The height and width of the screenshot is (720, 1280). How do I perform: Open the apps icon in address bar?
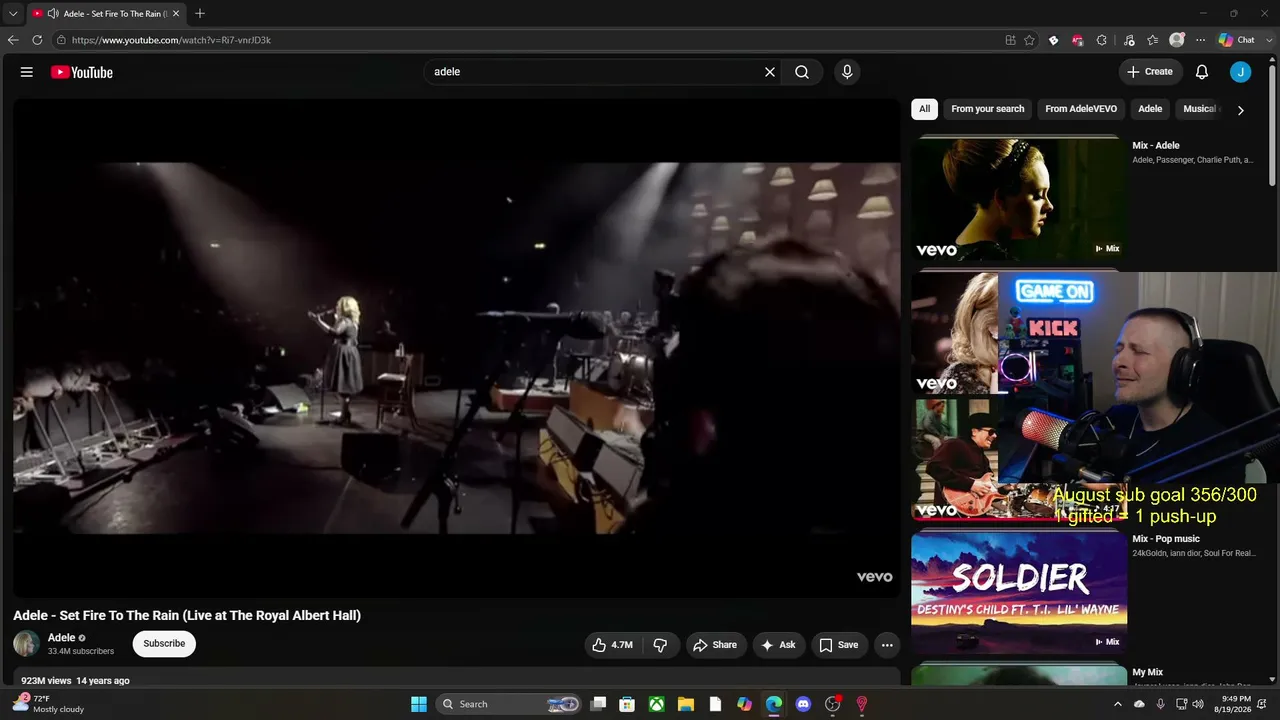click(1010, 40)
